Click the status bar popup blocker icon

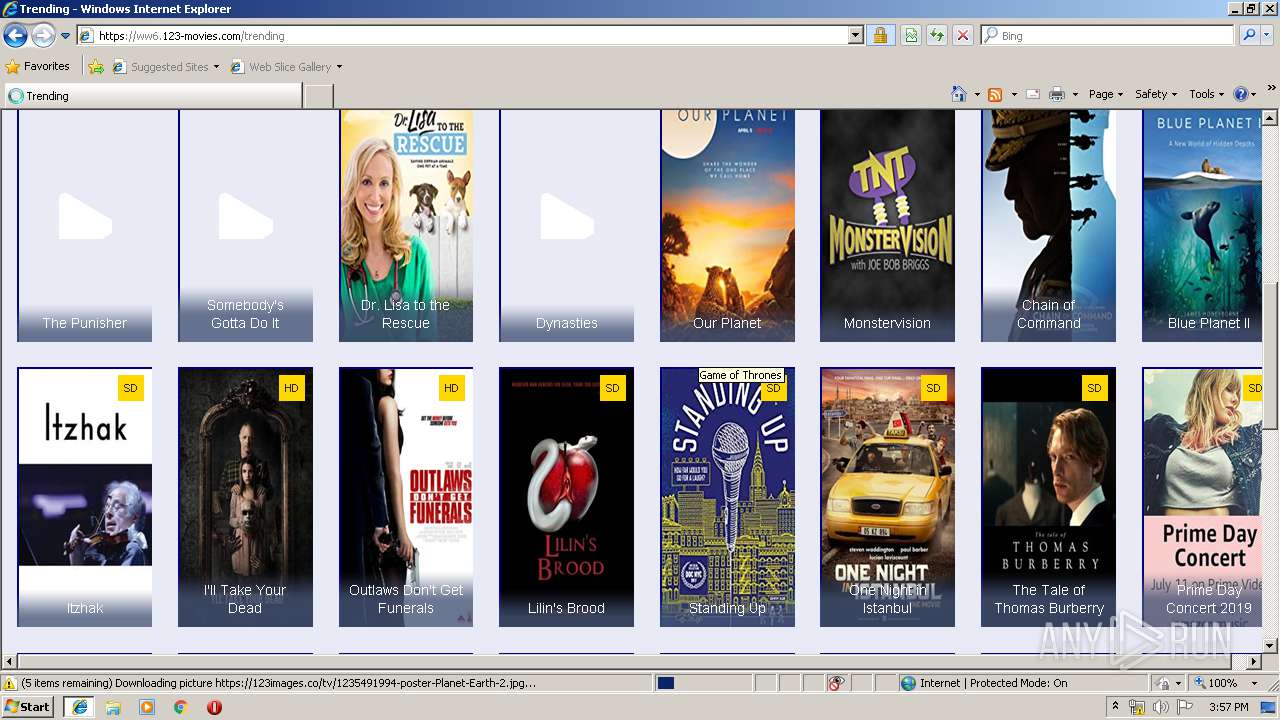[836, 683]
